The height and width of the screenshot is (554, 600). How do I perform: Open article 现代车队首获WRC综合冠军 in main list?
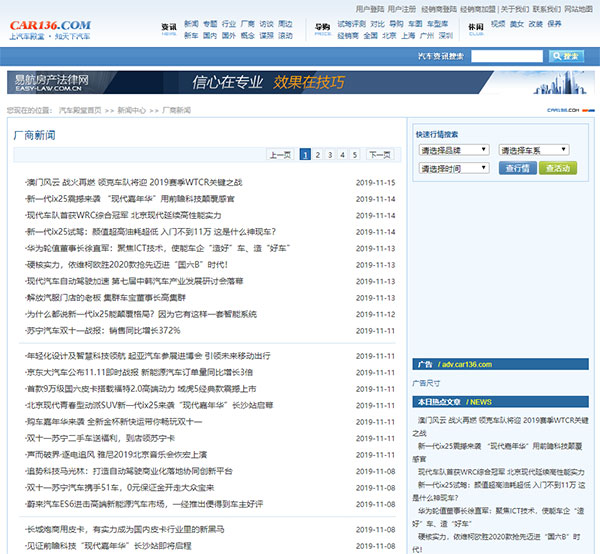(x=123, y=215)
